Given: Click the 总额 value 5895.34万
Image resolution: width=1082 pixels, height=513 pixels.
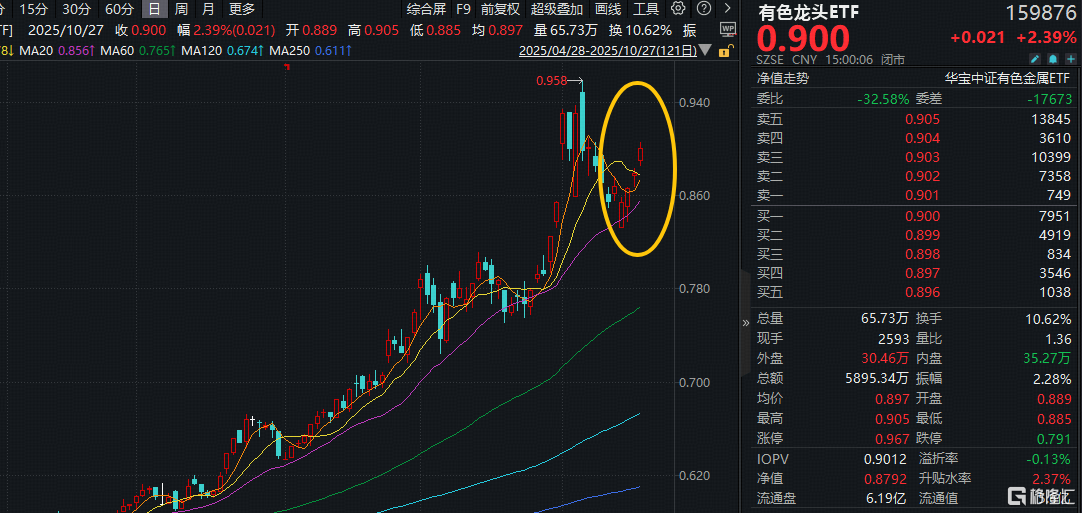Looking at the screenshot, I should (x=875, y=378).
